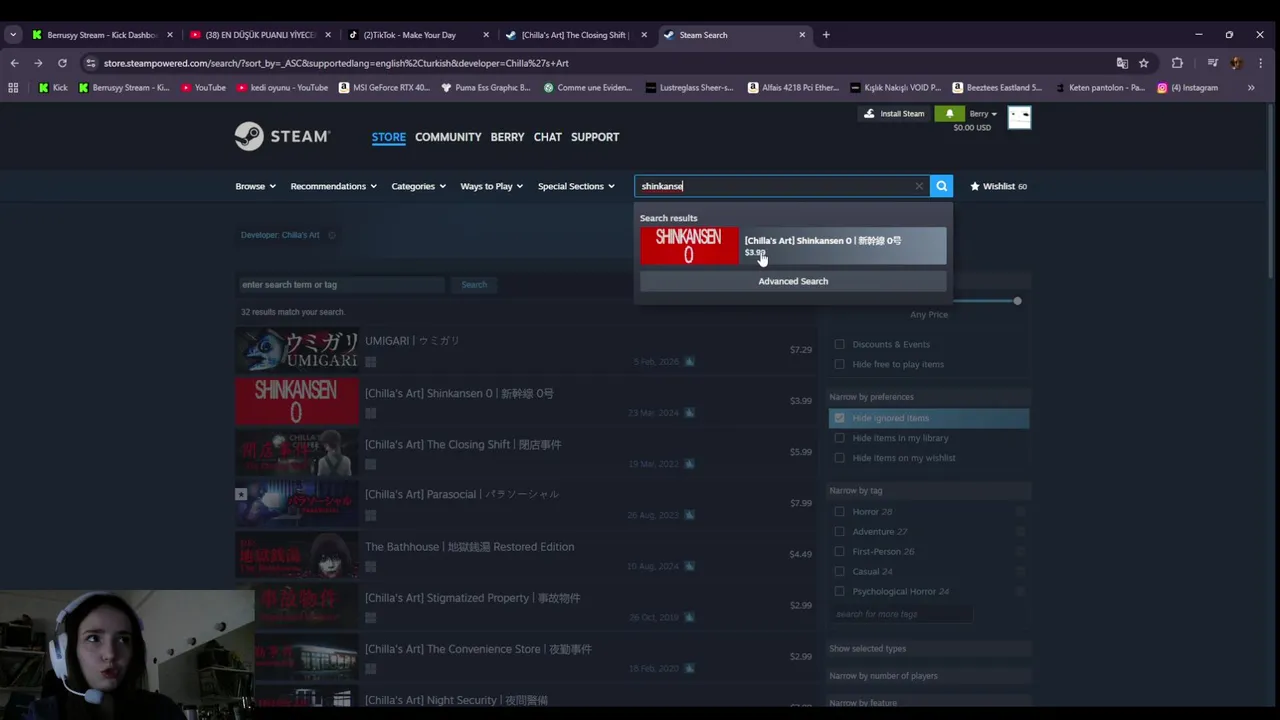Toggle Hide ignored items checkbox

point(839,418)
